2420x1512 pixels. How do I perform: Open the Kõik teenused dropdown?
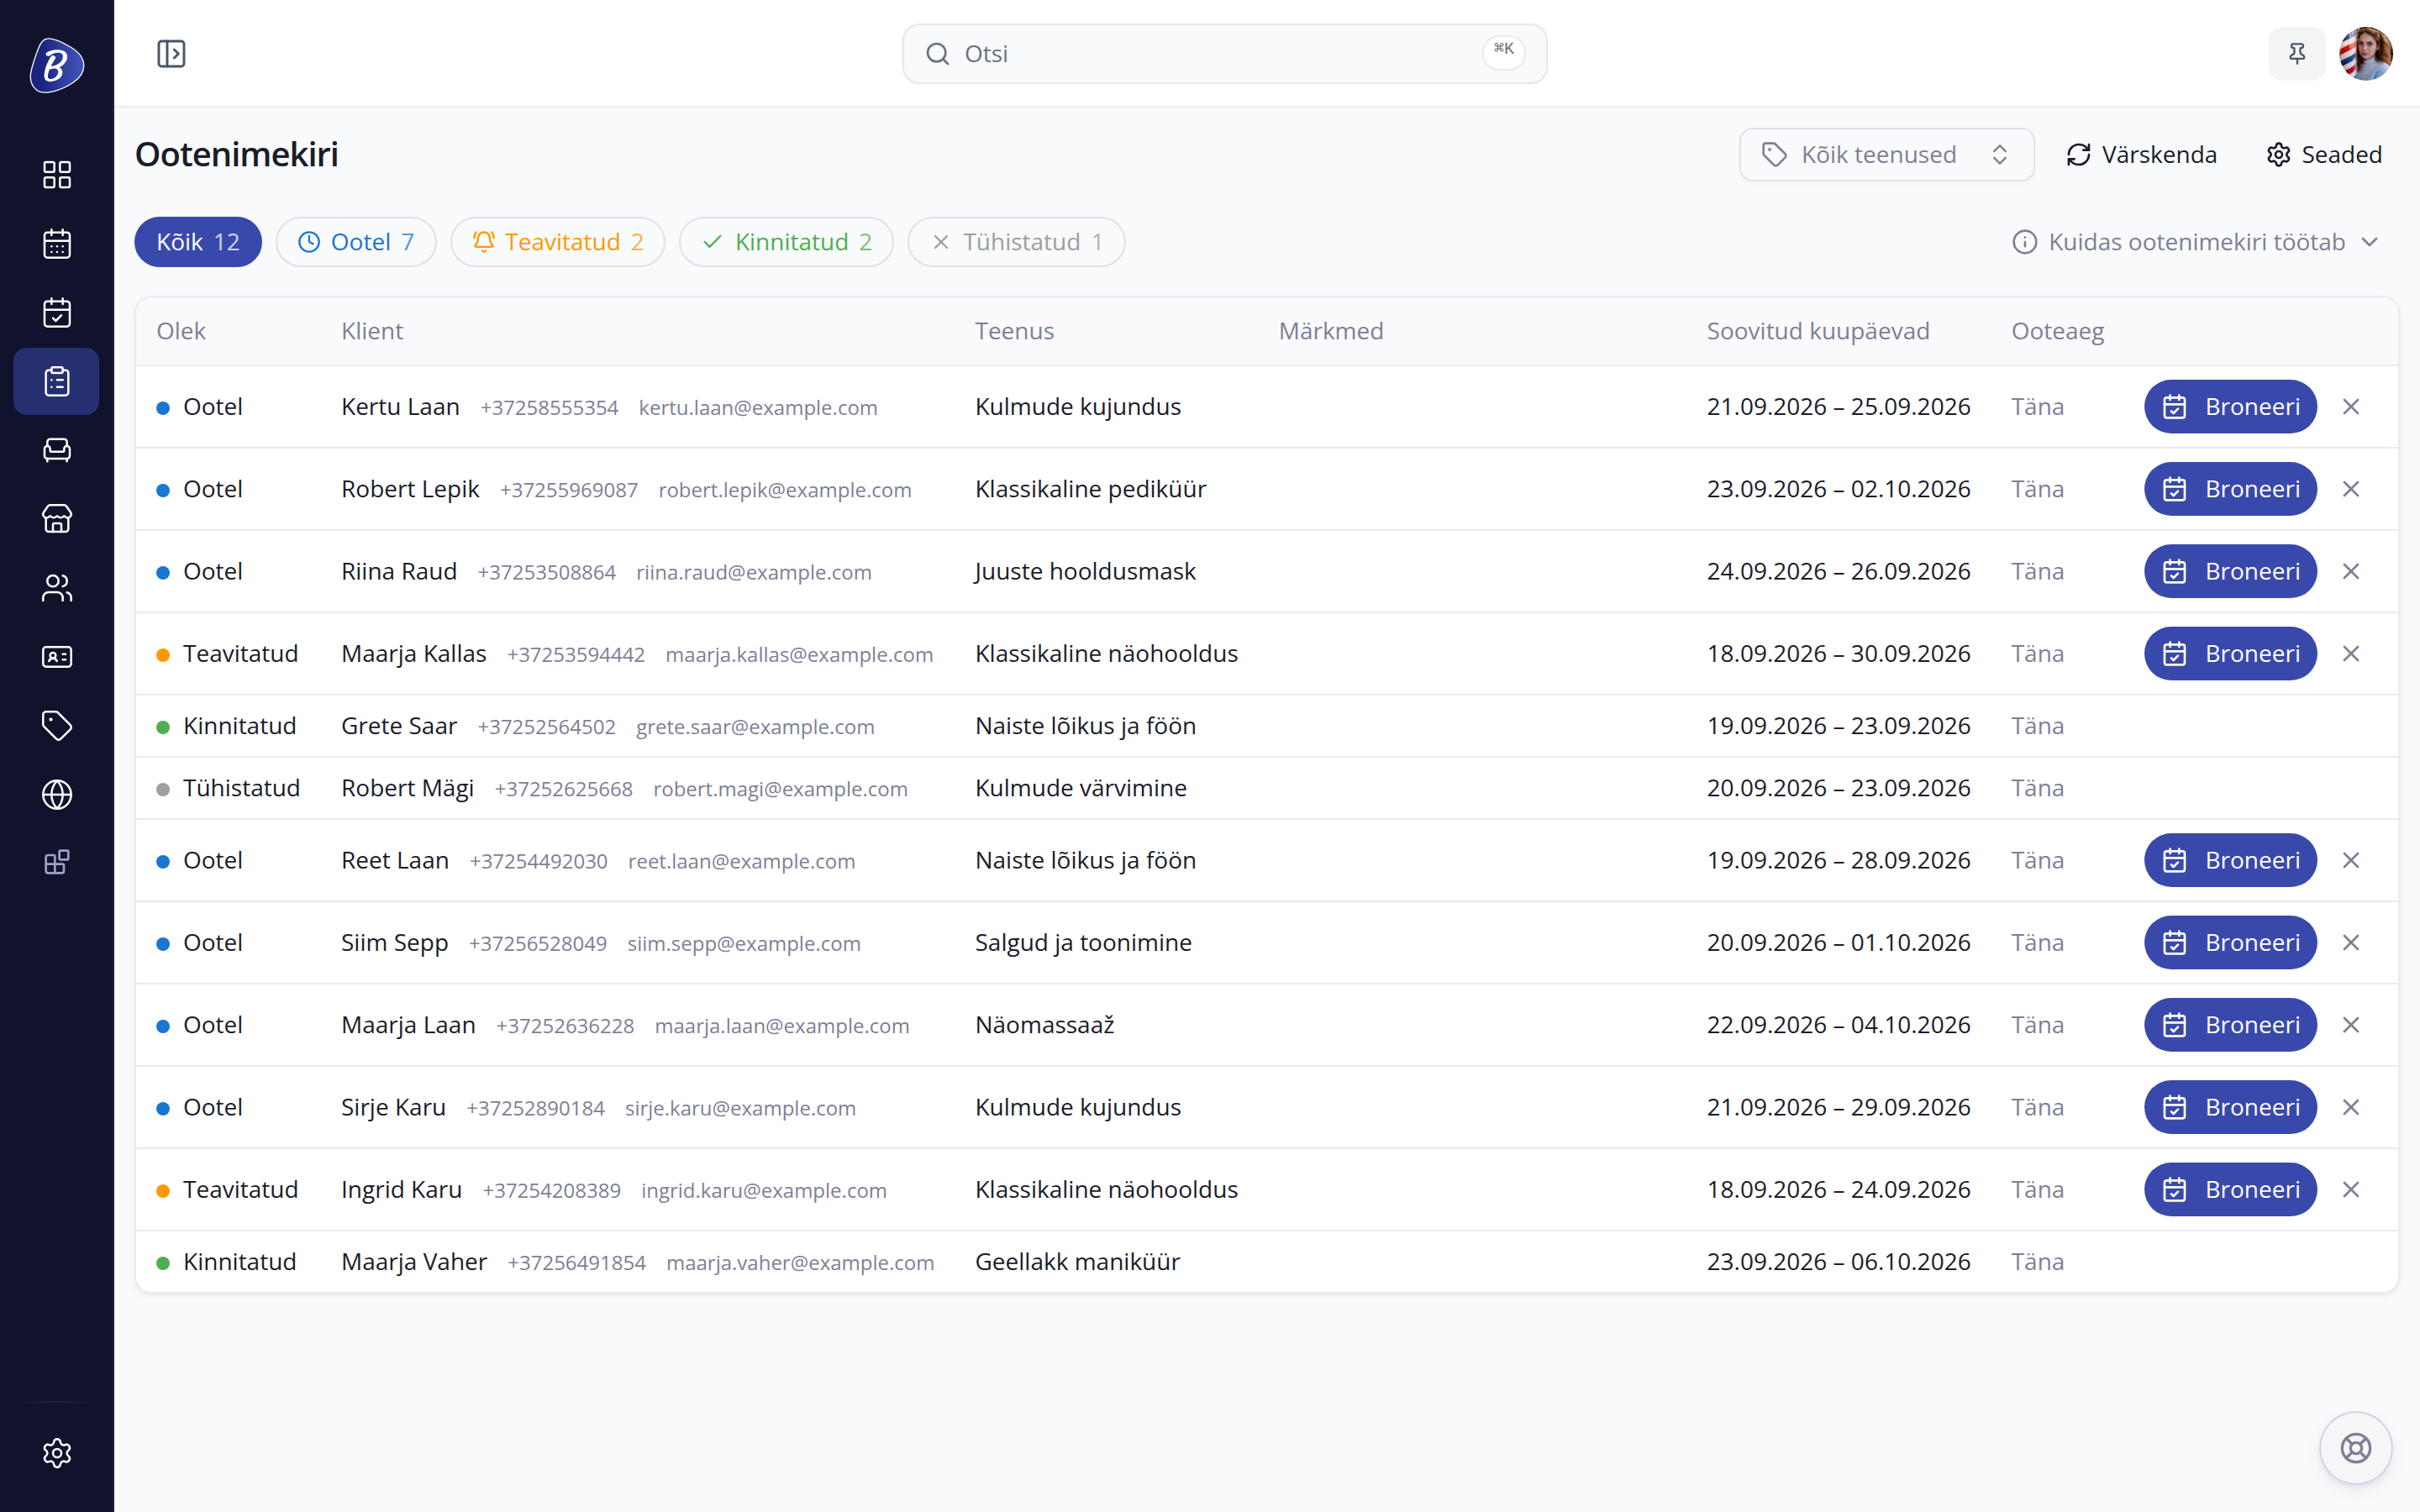click(x=1886, y=155)
